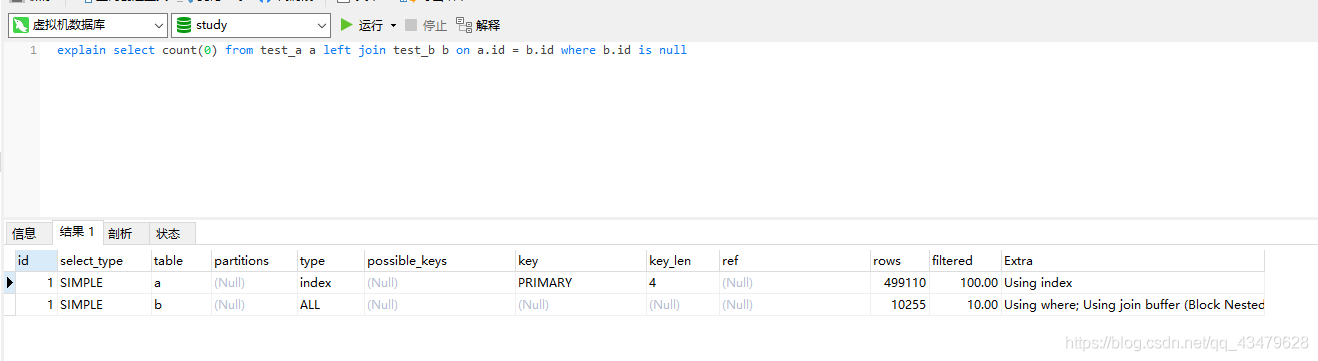Click the possible_keys column header
The height and width of the screenshot is (361, 1318).
click(x=440, y=260)
